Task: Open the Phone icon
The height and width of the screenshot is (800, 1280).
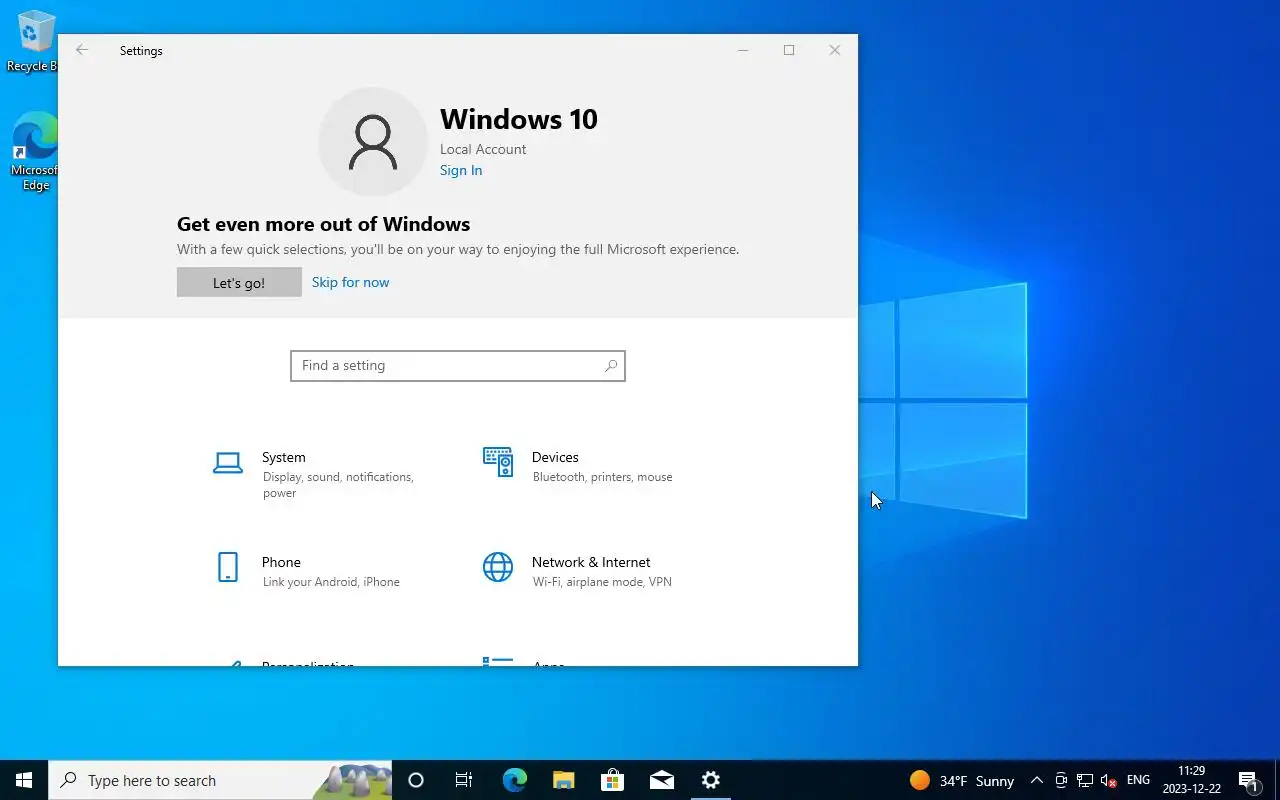Action: click(228, 567)
